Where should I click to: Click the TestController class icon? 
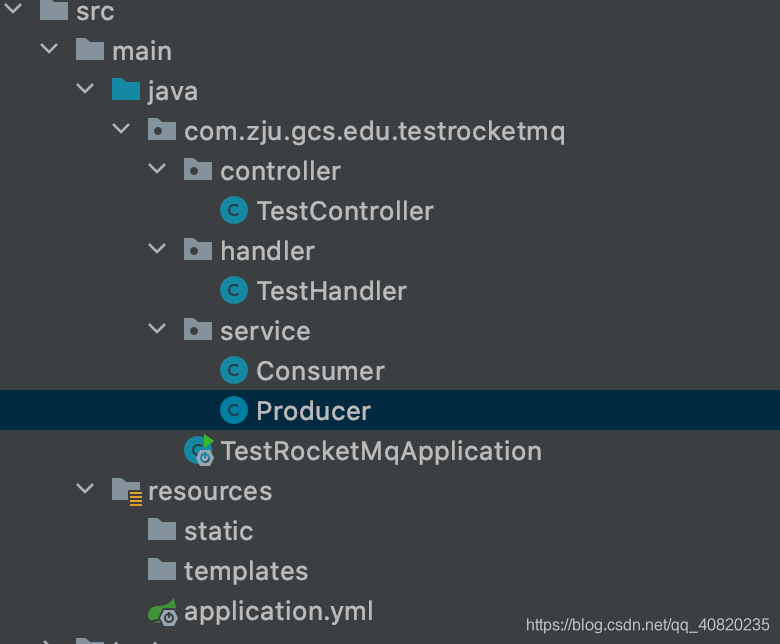pyautogui.click(x=233, y=211)
